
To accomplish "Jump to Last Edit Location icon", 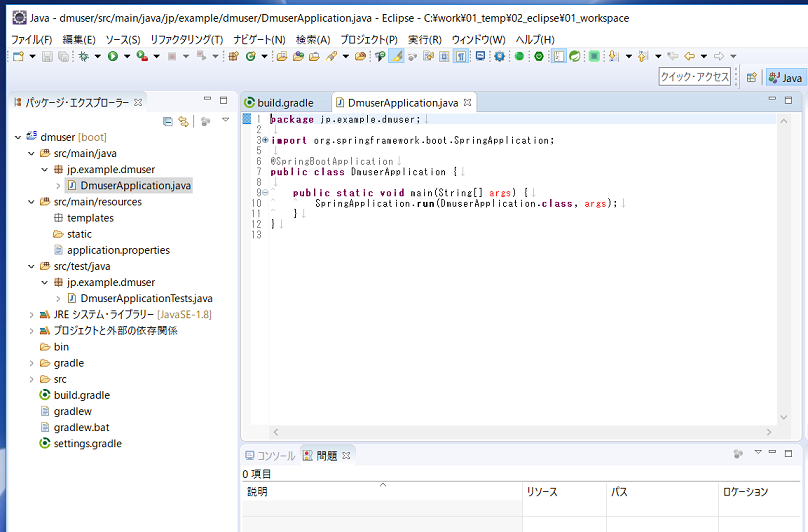I will coord(672,56).
